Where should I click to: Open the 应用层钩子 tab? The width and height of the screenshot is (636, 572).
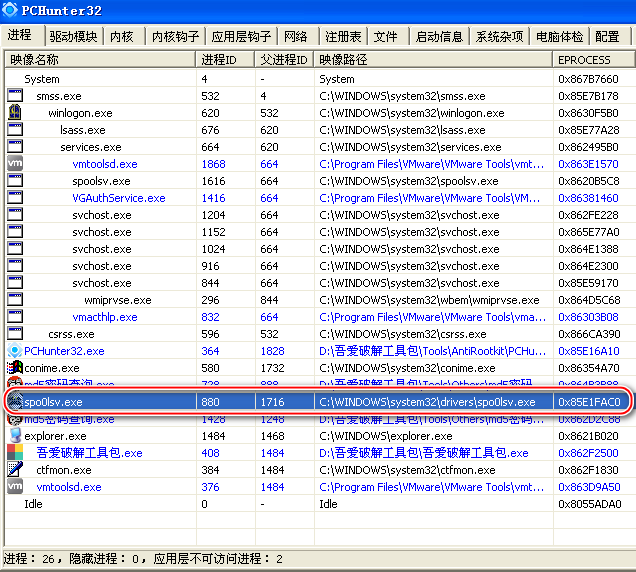[241, 37]
